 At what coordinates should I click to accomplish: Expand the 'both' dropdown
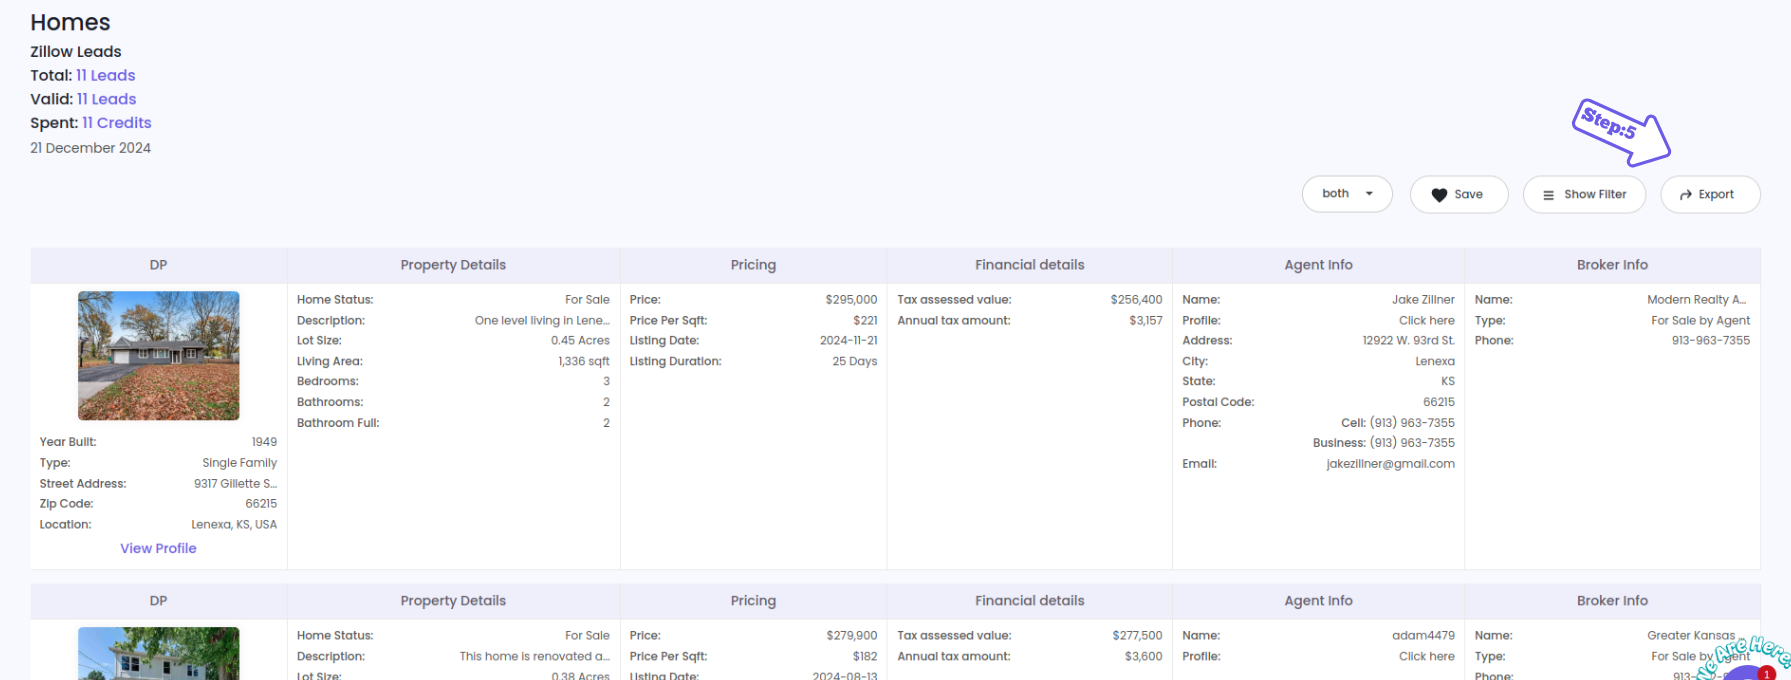click(x=1346, y=194)
